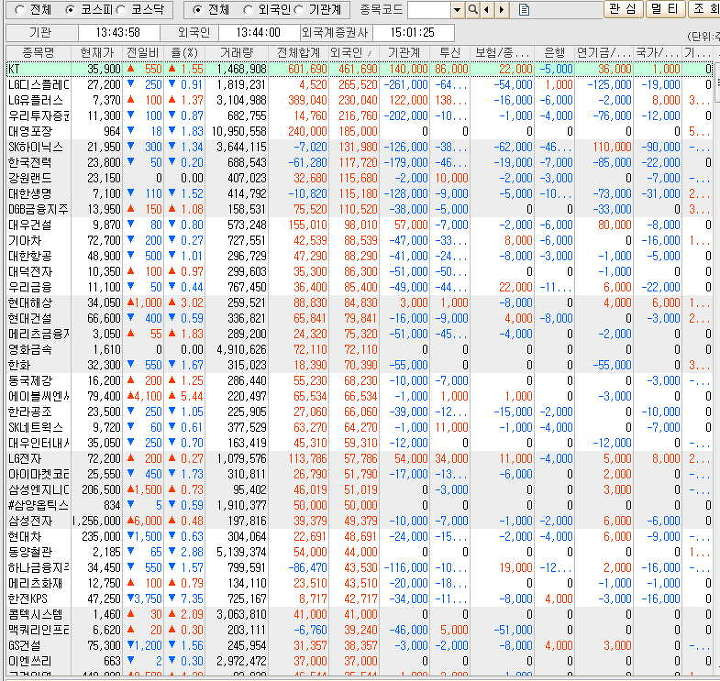Select the 현대건설 stock name
Screen dimensions: 720x681
30,319
